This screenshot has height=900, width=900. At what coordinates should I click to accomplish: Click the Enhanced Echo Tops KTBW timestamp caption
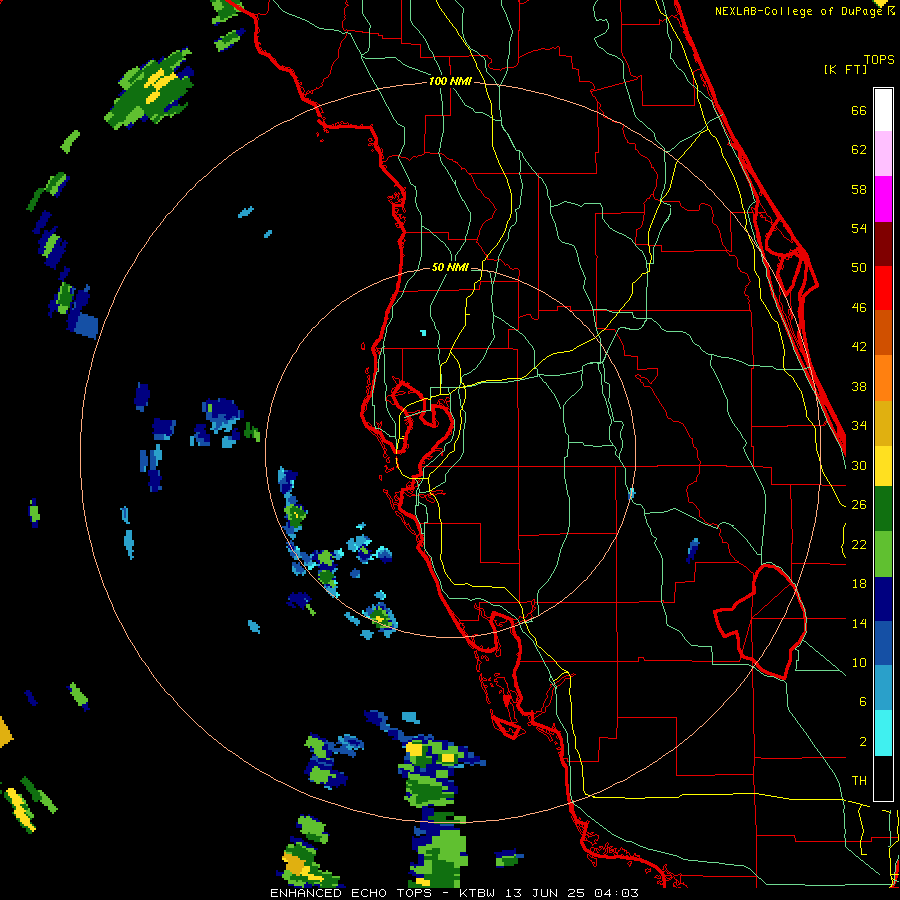(x=454, y=893)
